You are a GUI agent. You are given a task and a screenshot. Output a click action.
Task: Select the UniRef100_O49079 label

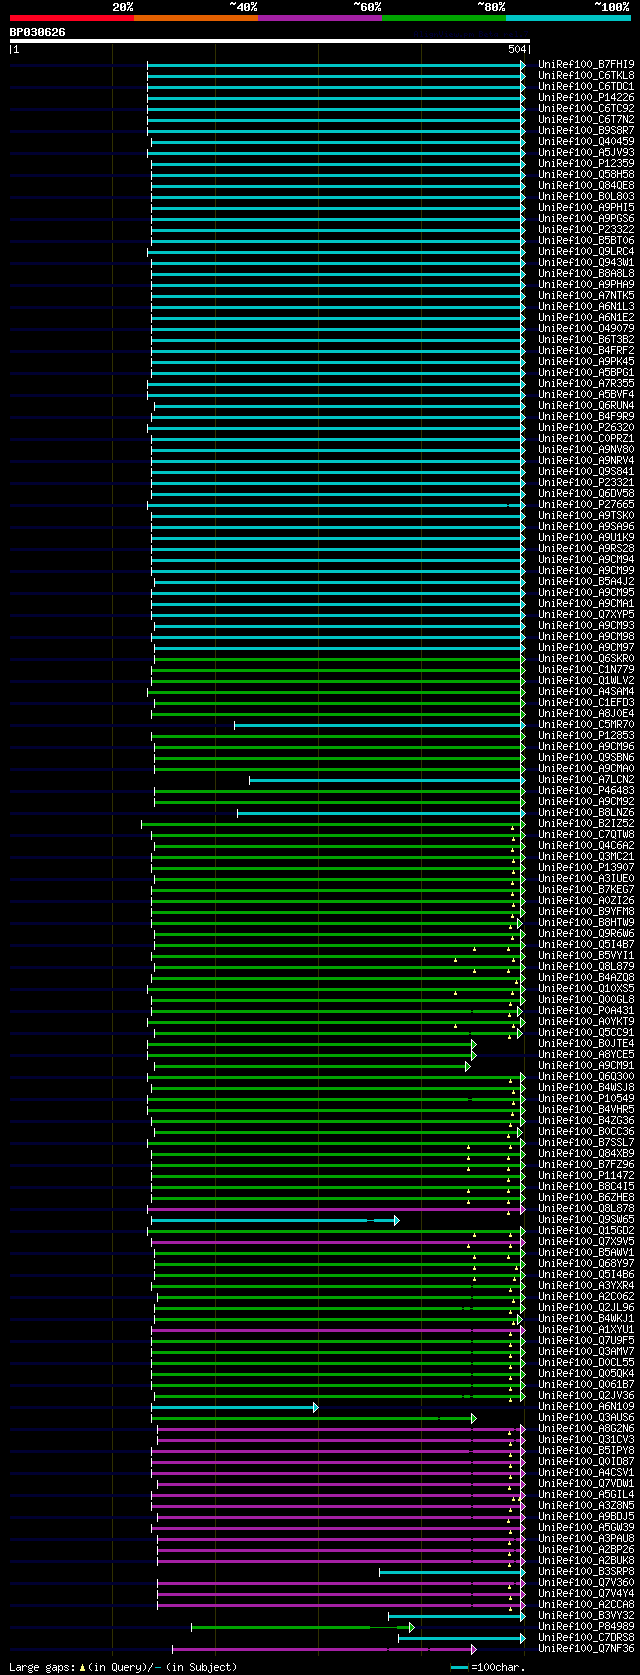click(x=586, y=328)
